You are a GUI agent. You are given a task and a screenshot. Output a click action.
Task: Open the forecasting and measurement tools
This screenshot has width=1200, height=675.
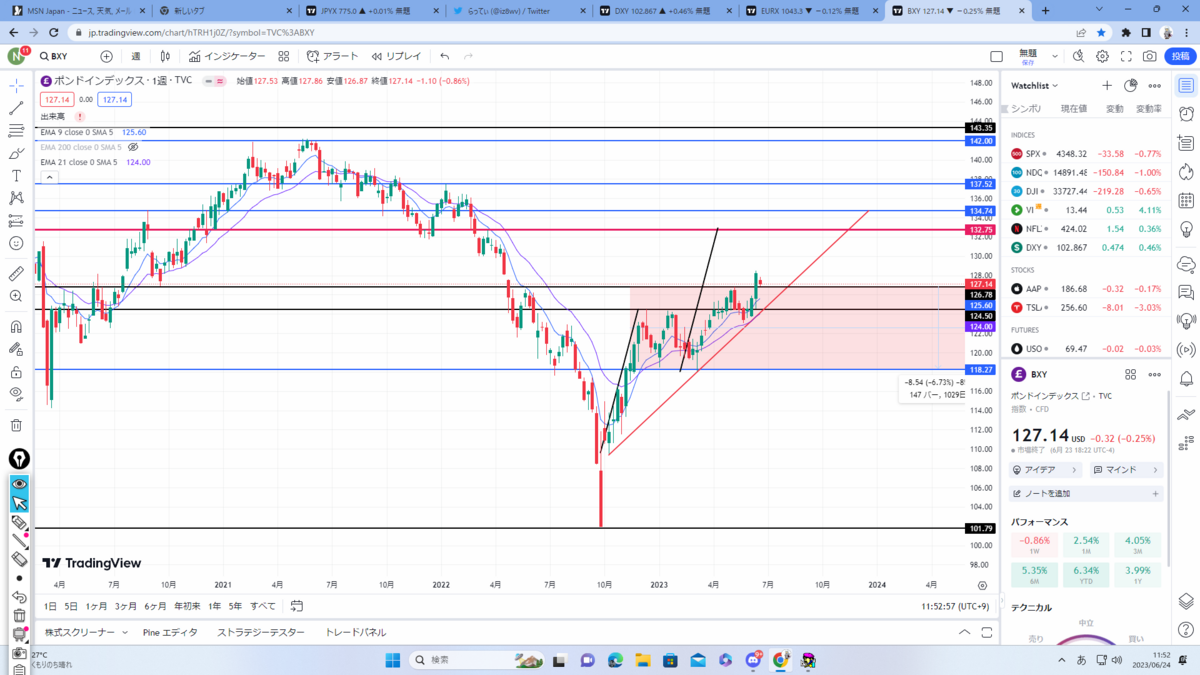pos(17,220)
